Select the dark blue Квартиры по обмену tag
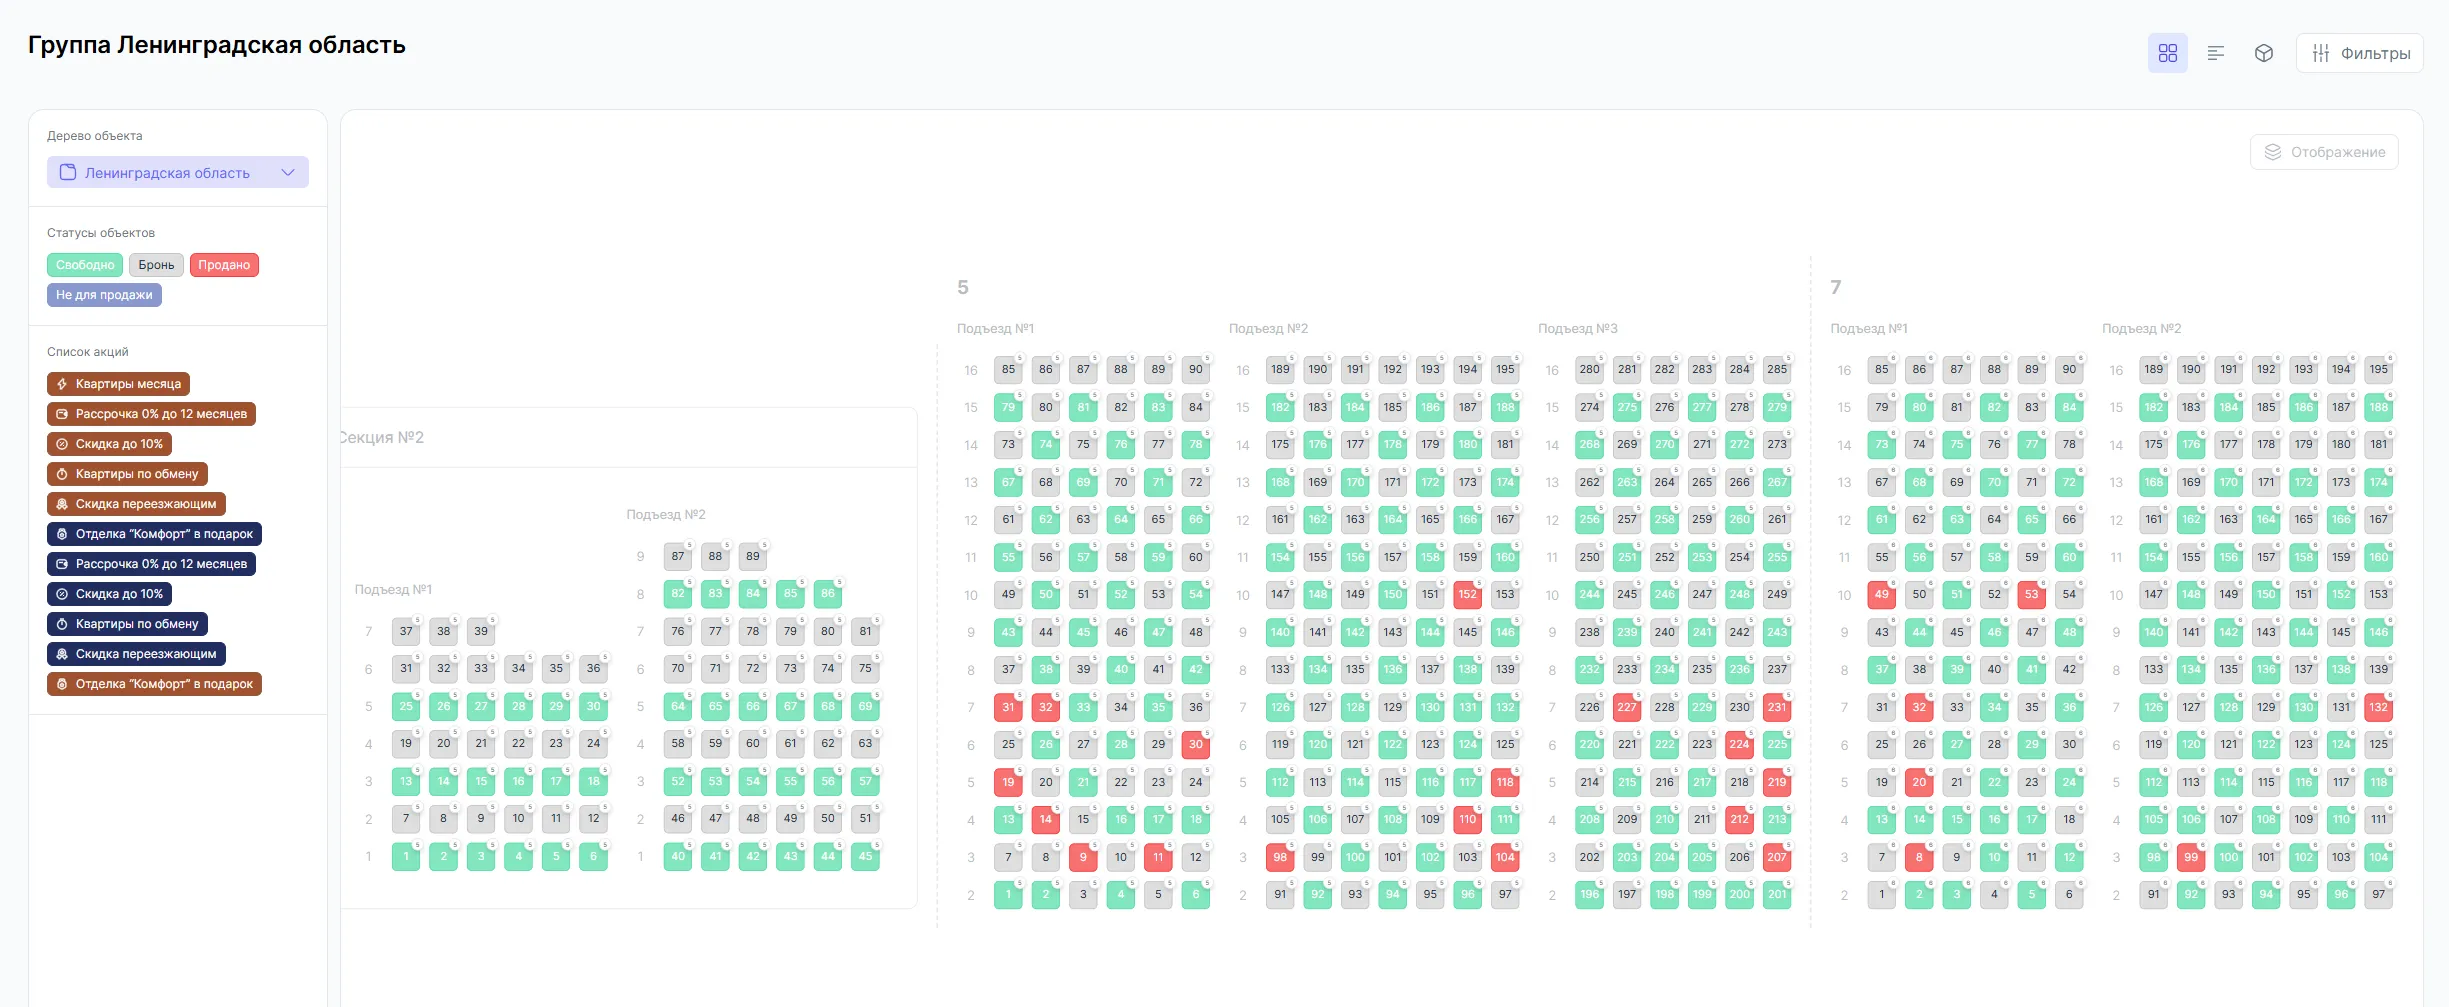Screen dimensions: 2449x1007 coord(127,624)
